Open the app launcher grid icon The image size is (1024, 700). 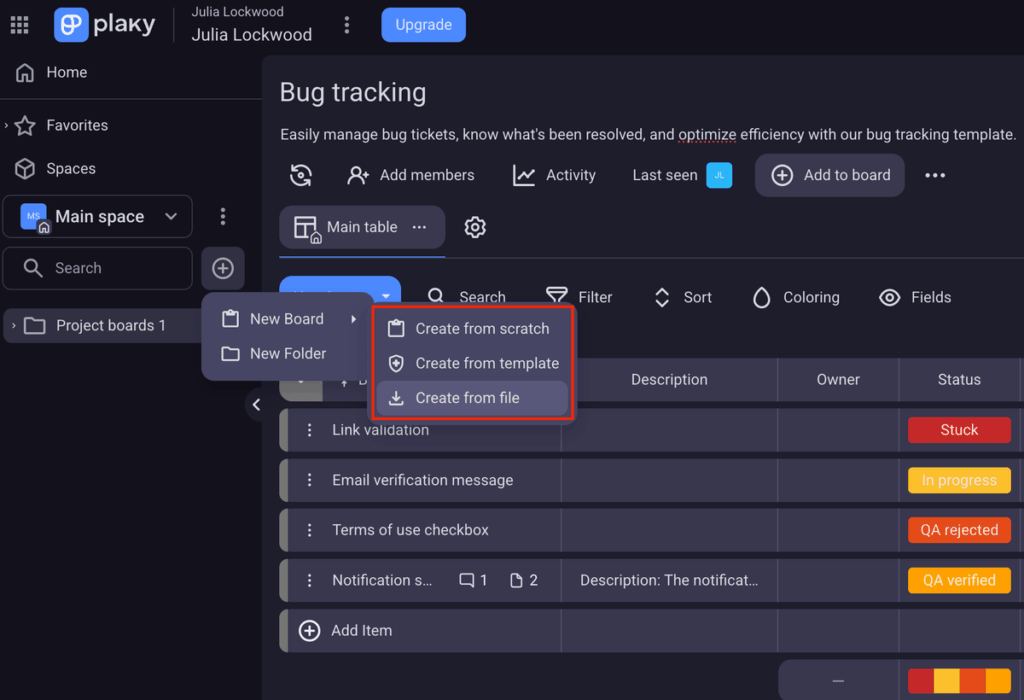[19, 24]
